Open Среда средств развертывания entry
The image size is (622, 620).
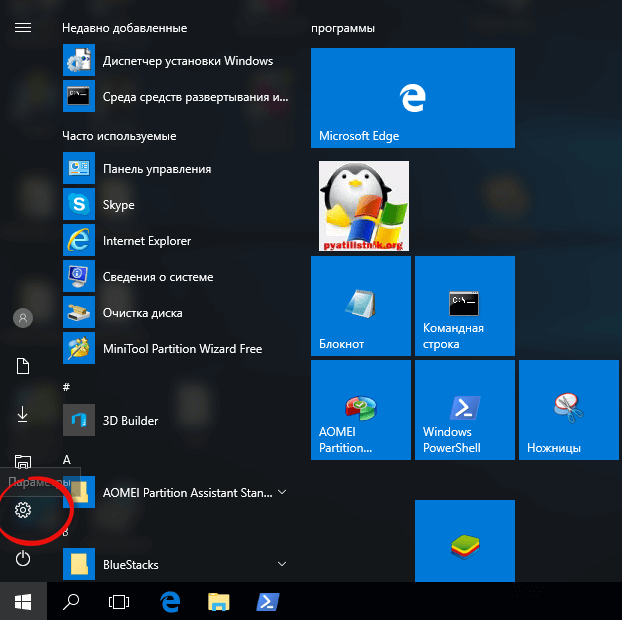[176, 96]
